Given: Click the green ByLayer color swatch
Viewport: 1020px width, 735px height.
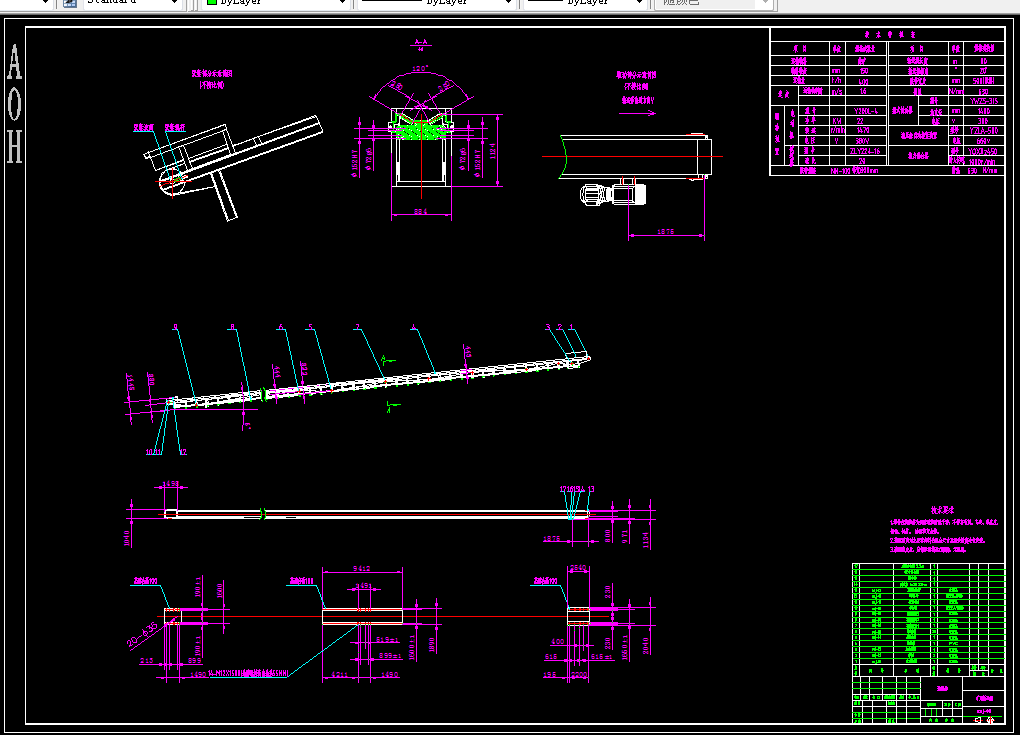Looking at the screenshot, I should coord(211,2).
